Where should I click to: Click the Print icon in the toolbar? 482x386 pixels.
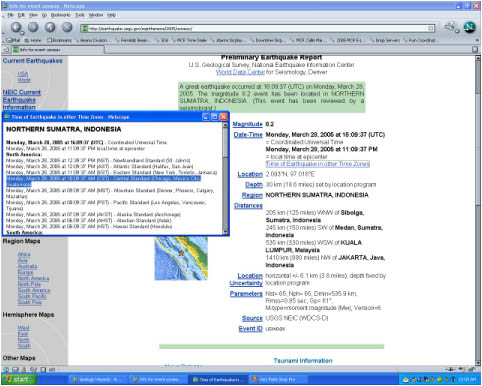click(x=451, y=27)
